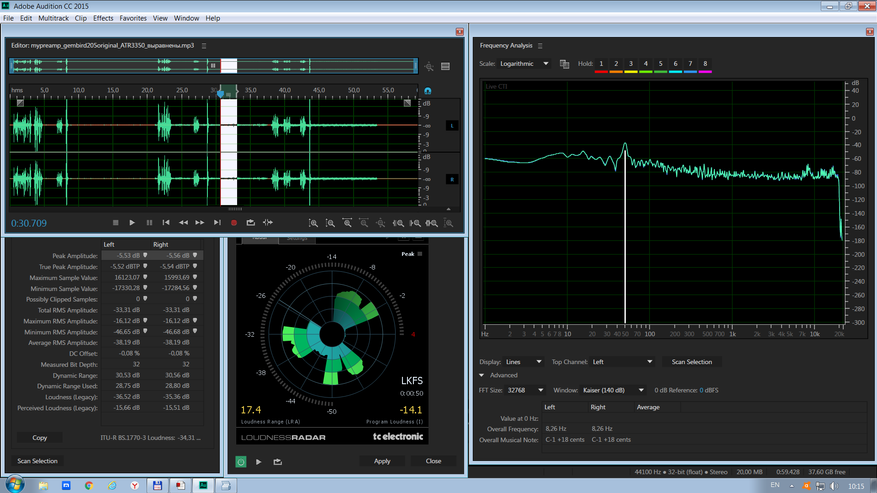This screenshot has height=493, width=877.
Task: Click Apply in Loudness Radar
Action: (382, 461)
